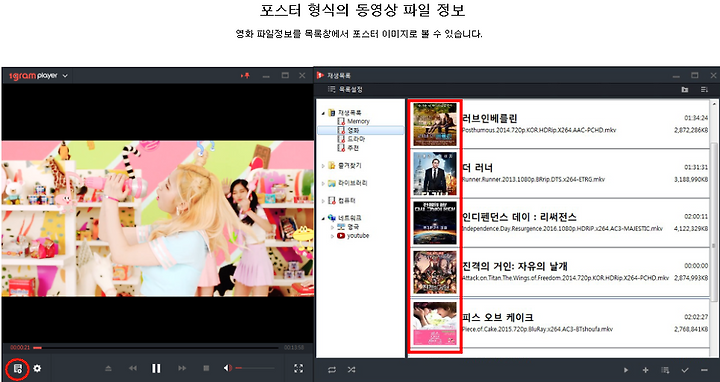The height and width of the screenshot is (382, 720).
Task: Select 더 러너 title in list
Action: click(478, 167)
